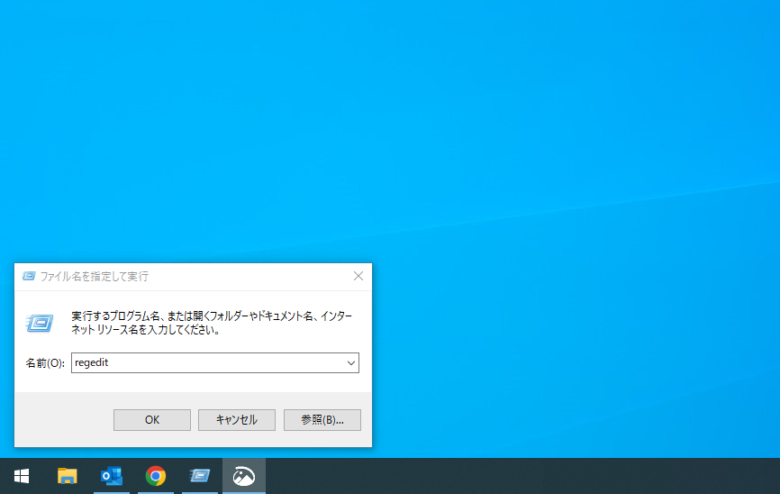
Task: Switch to Outlook in the taskbar
Action: click(x=111, y=476)
